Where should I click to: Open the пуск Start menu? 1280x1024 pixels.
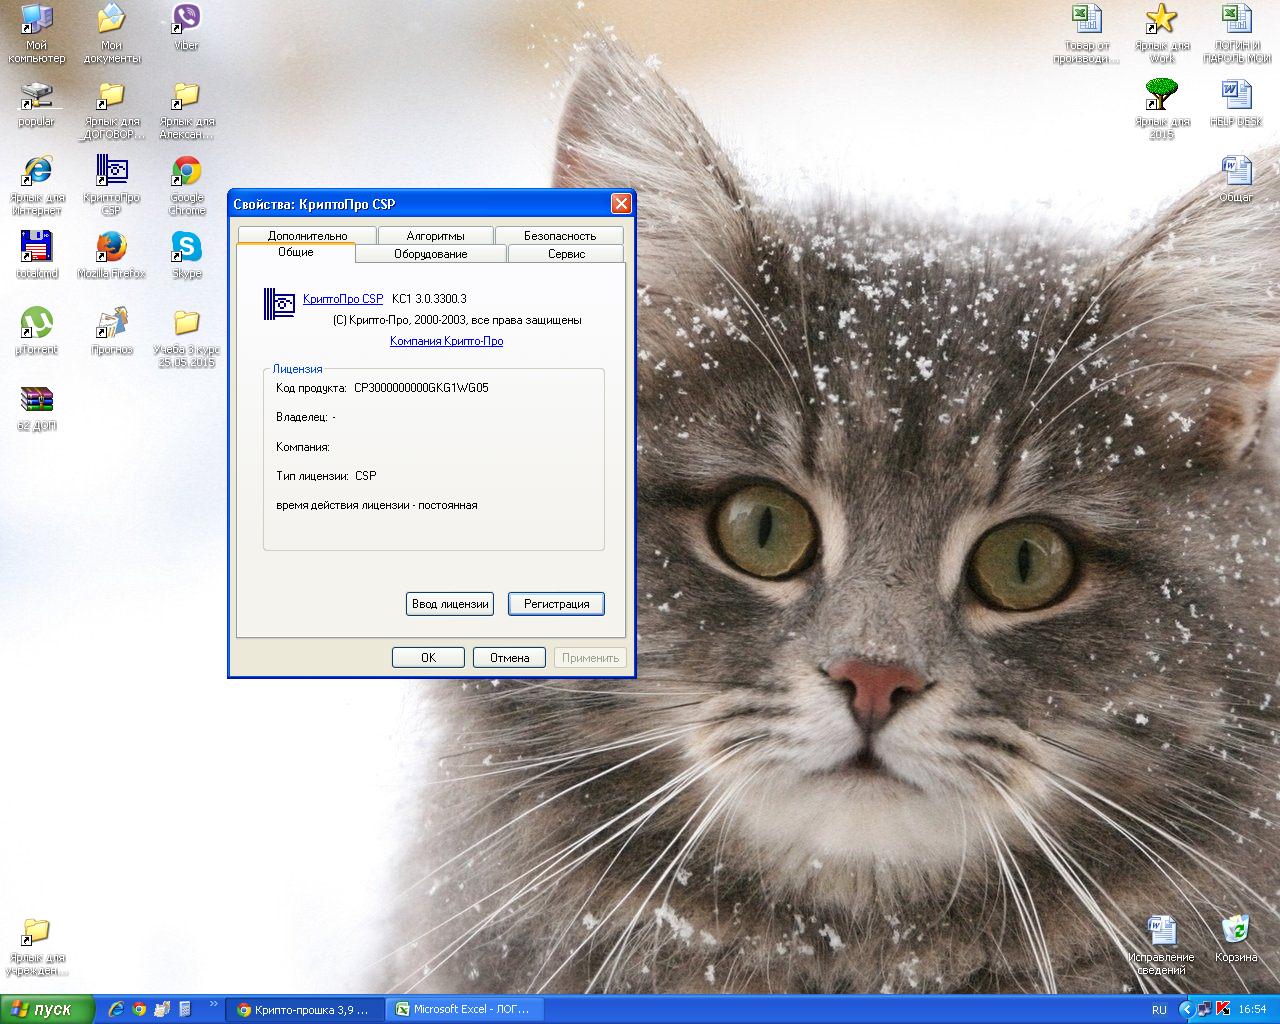click(47, 1009)
